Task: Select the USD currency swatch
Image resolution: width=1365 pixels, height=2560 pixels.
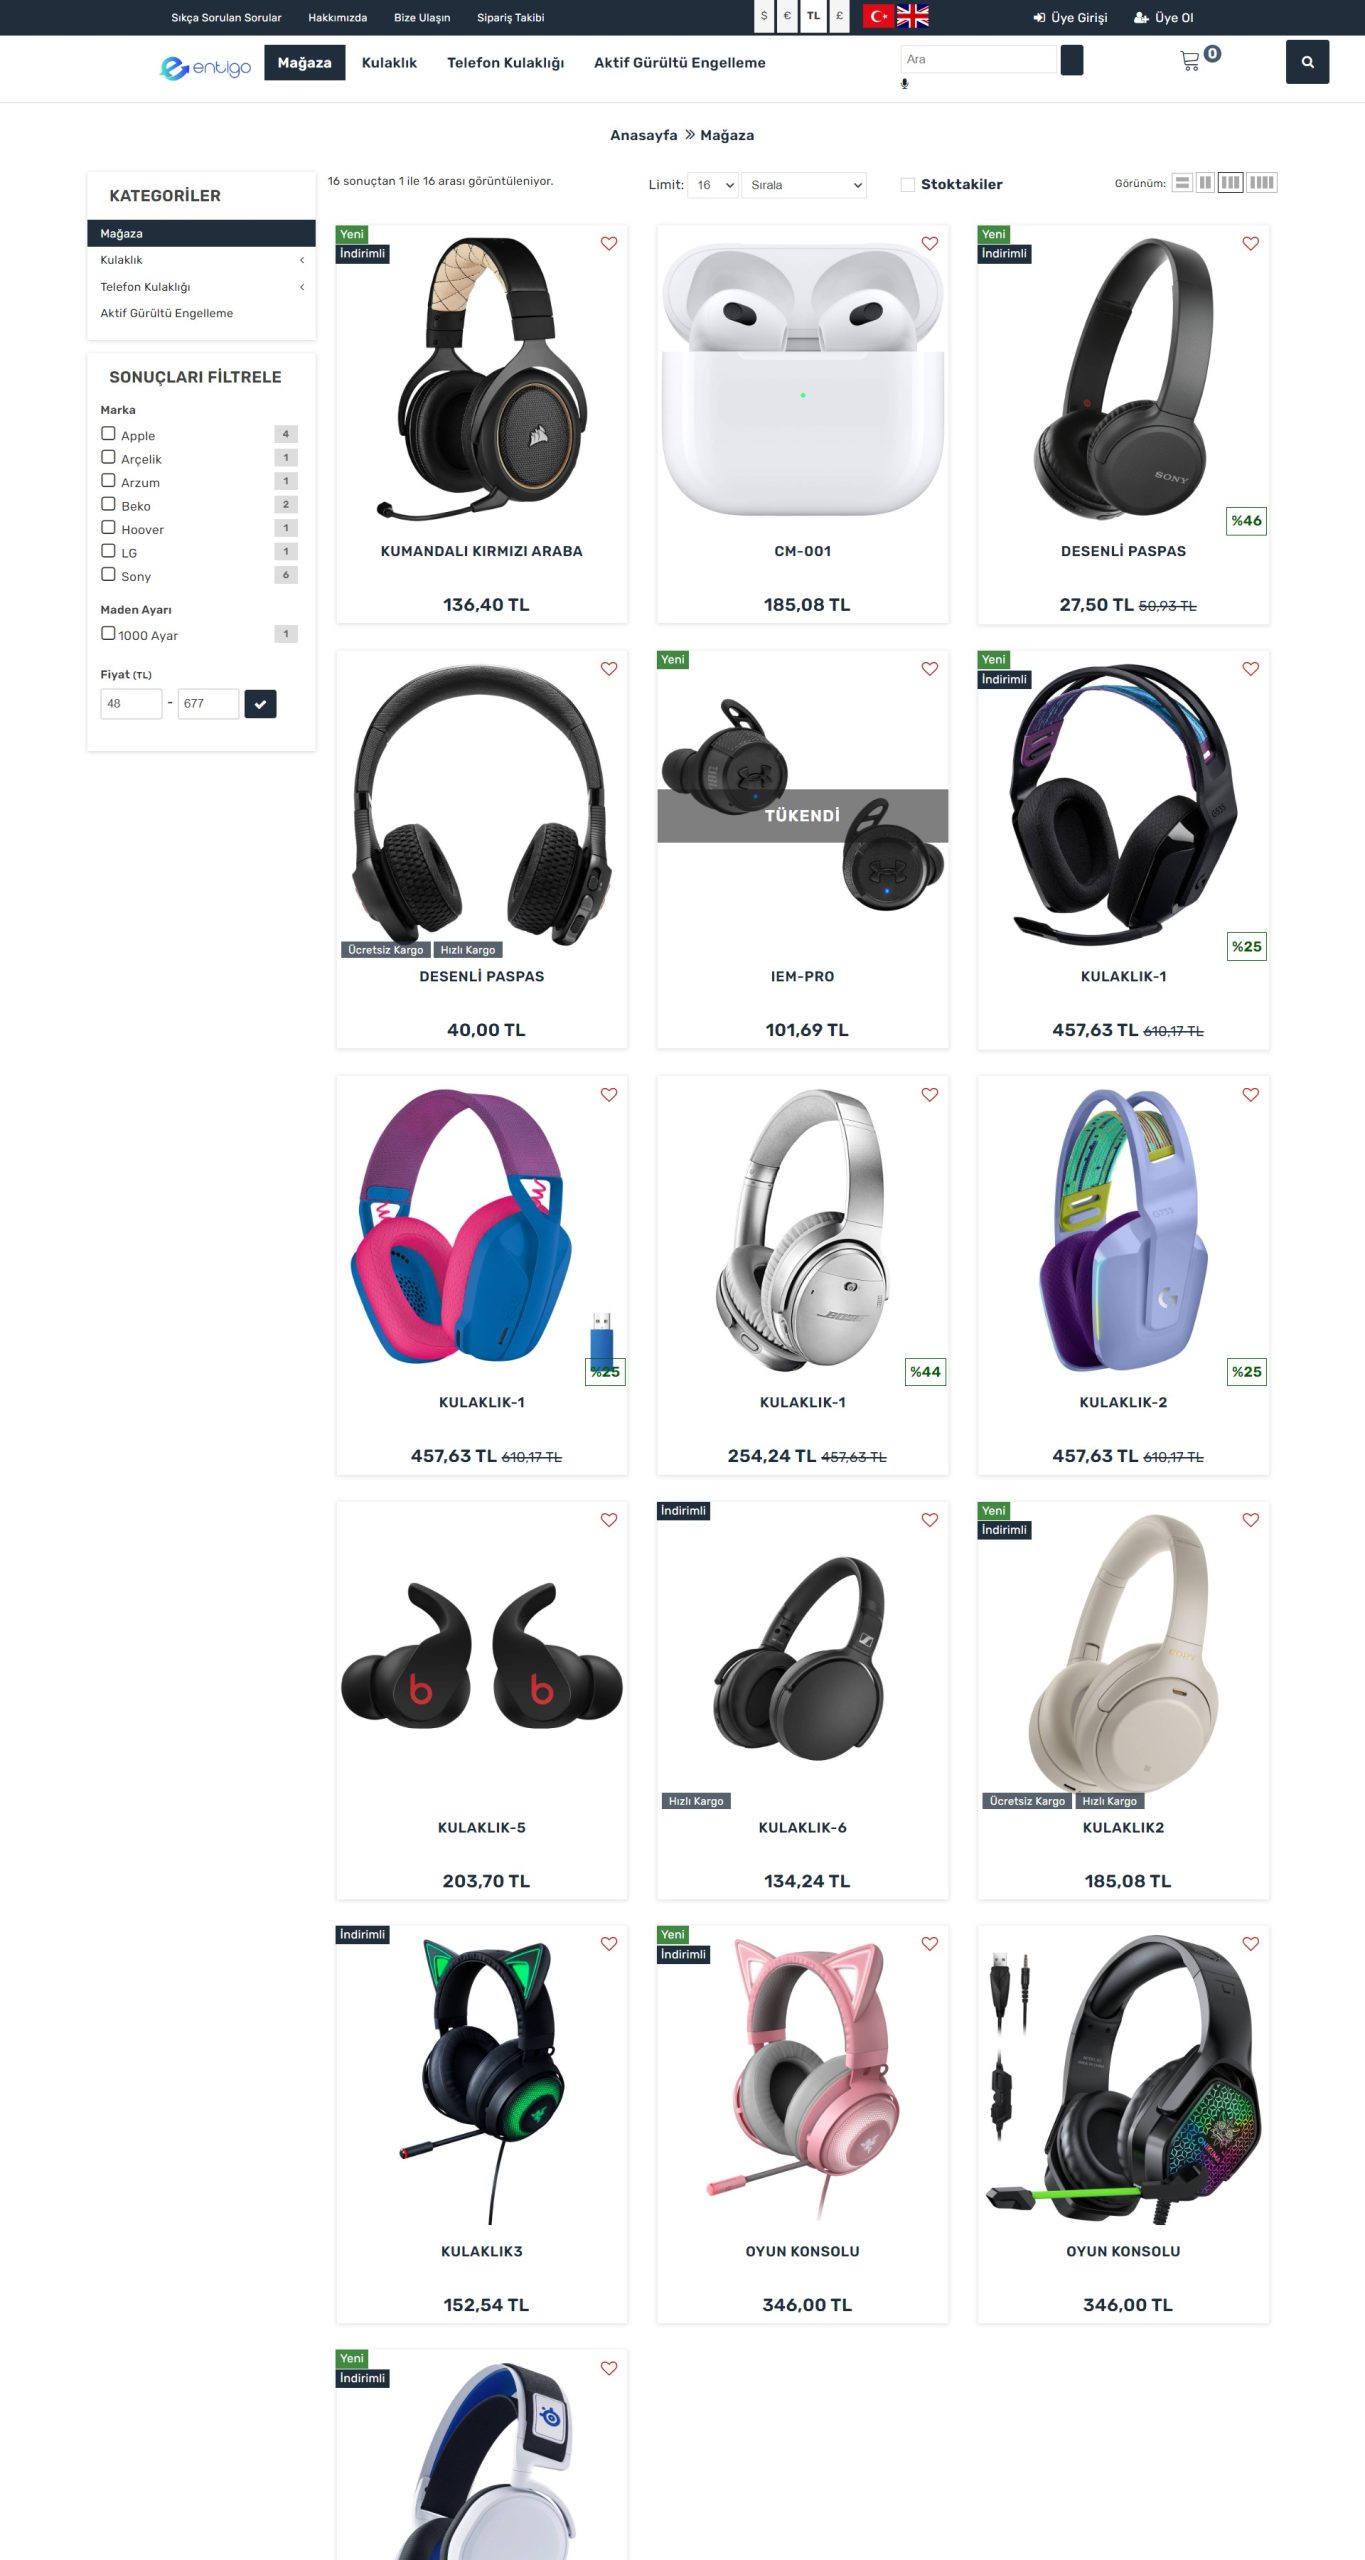Action: click(764, 16)
